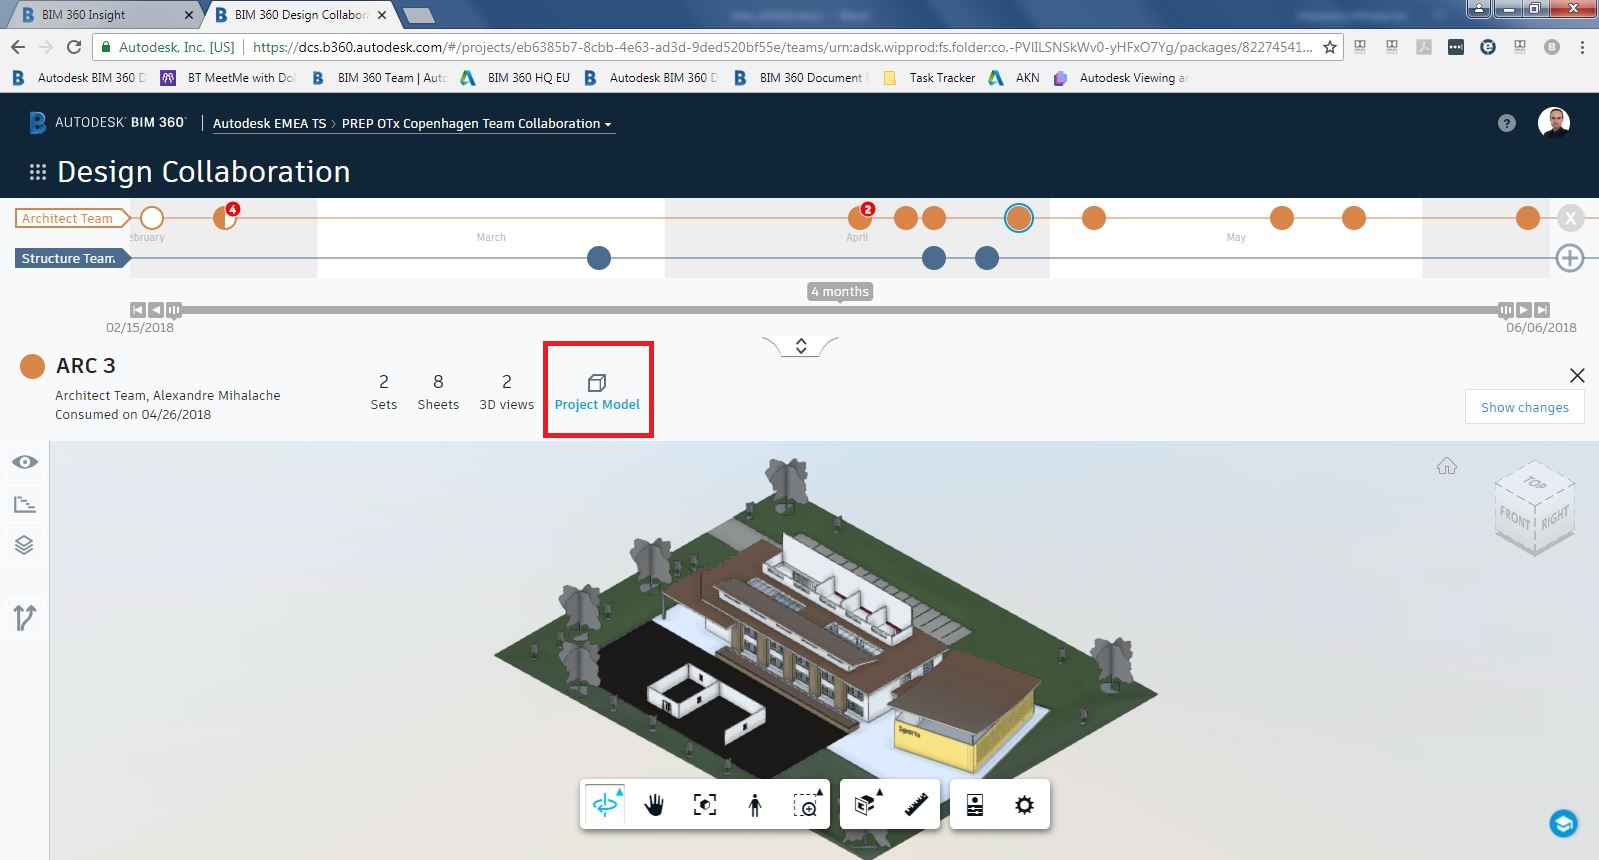The height and width of the screenshot is (860, 1599).
Task: Toggle the eye visibility panel in sidebar
Action: [x=25, y=462]
